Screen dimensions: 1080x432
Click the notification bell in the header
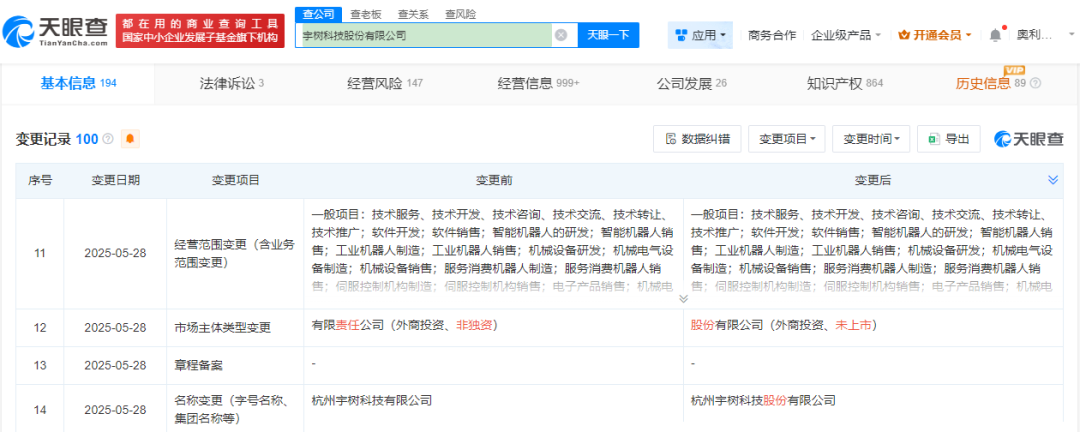pos(995,35)
